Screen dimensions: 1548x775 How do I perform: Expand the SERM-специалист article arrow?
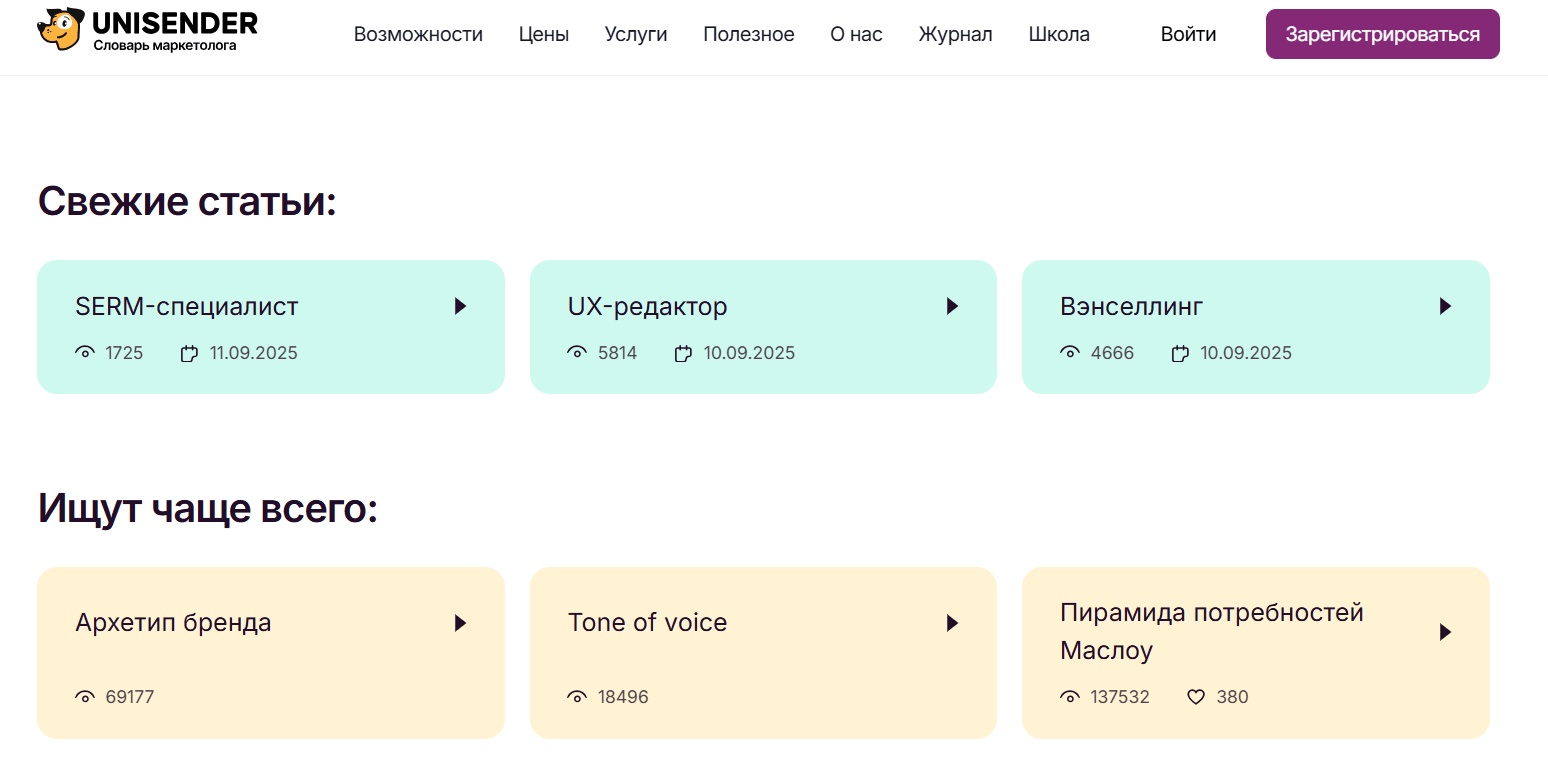coord(460,306)
